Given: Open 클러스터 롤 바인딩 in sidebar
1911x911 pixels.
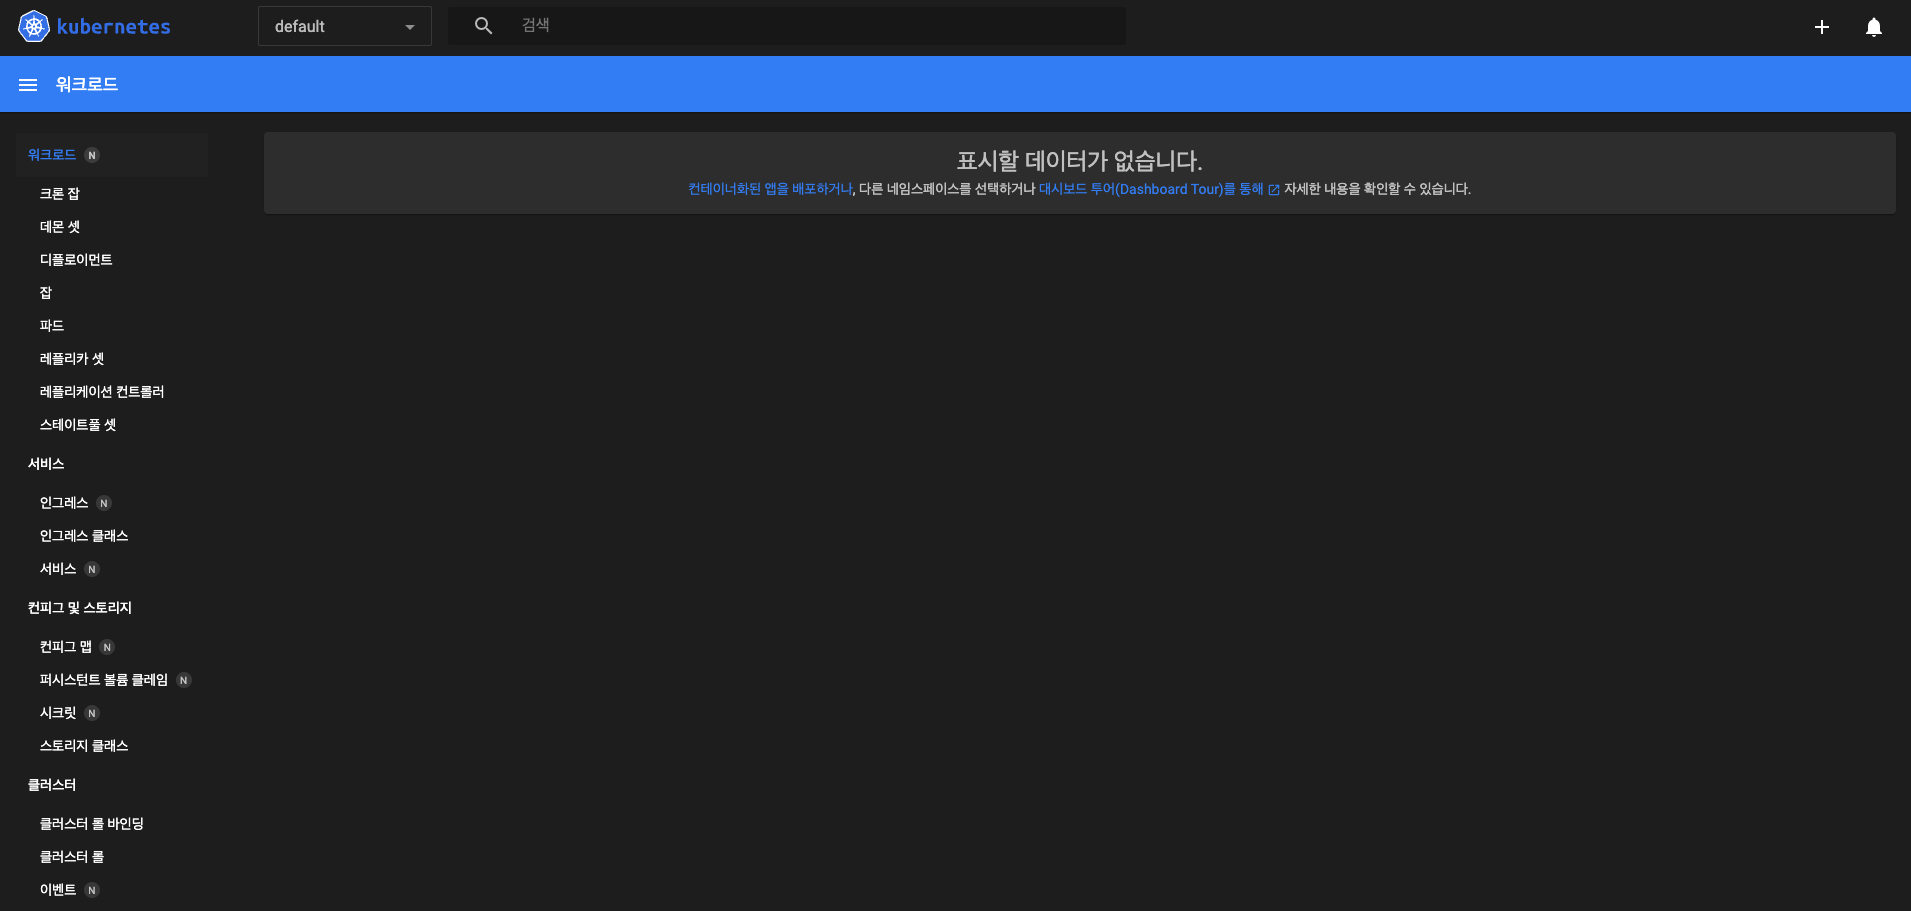Looking at the screenshot, I should point(92,824).
